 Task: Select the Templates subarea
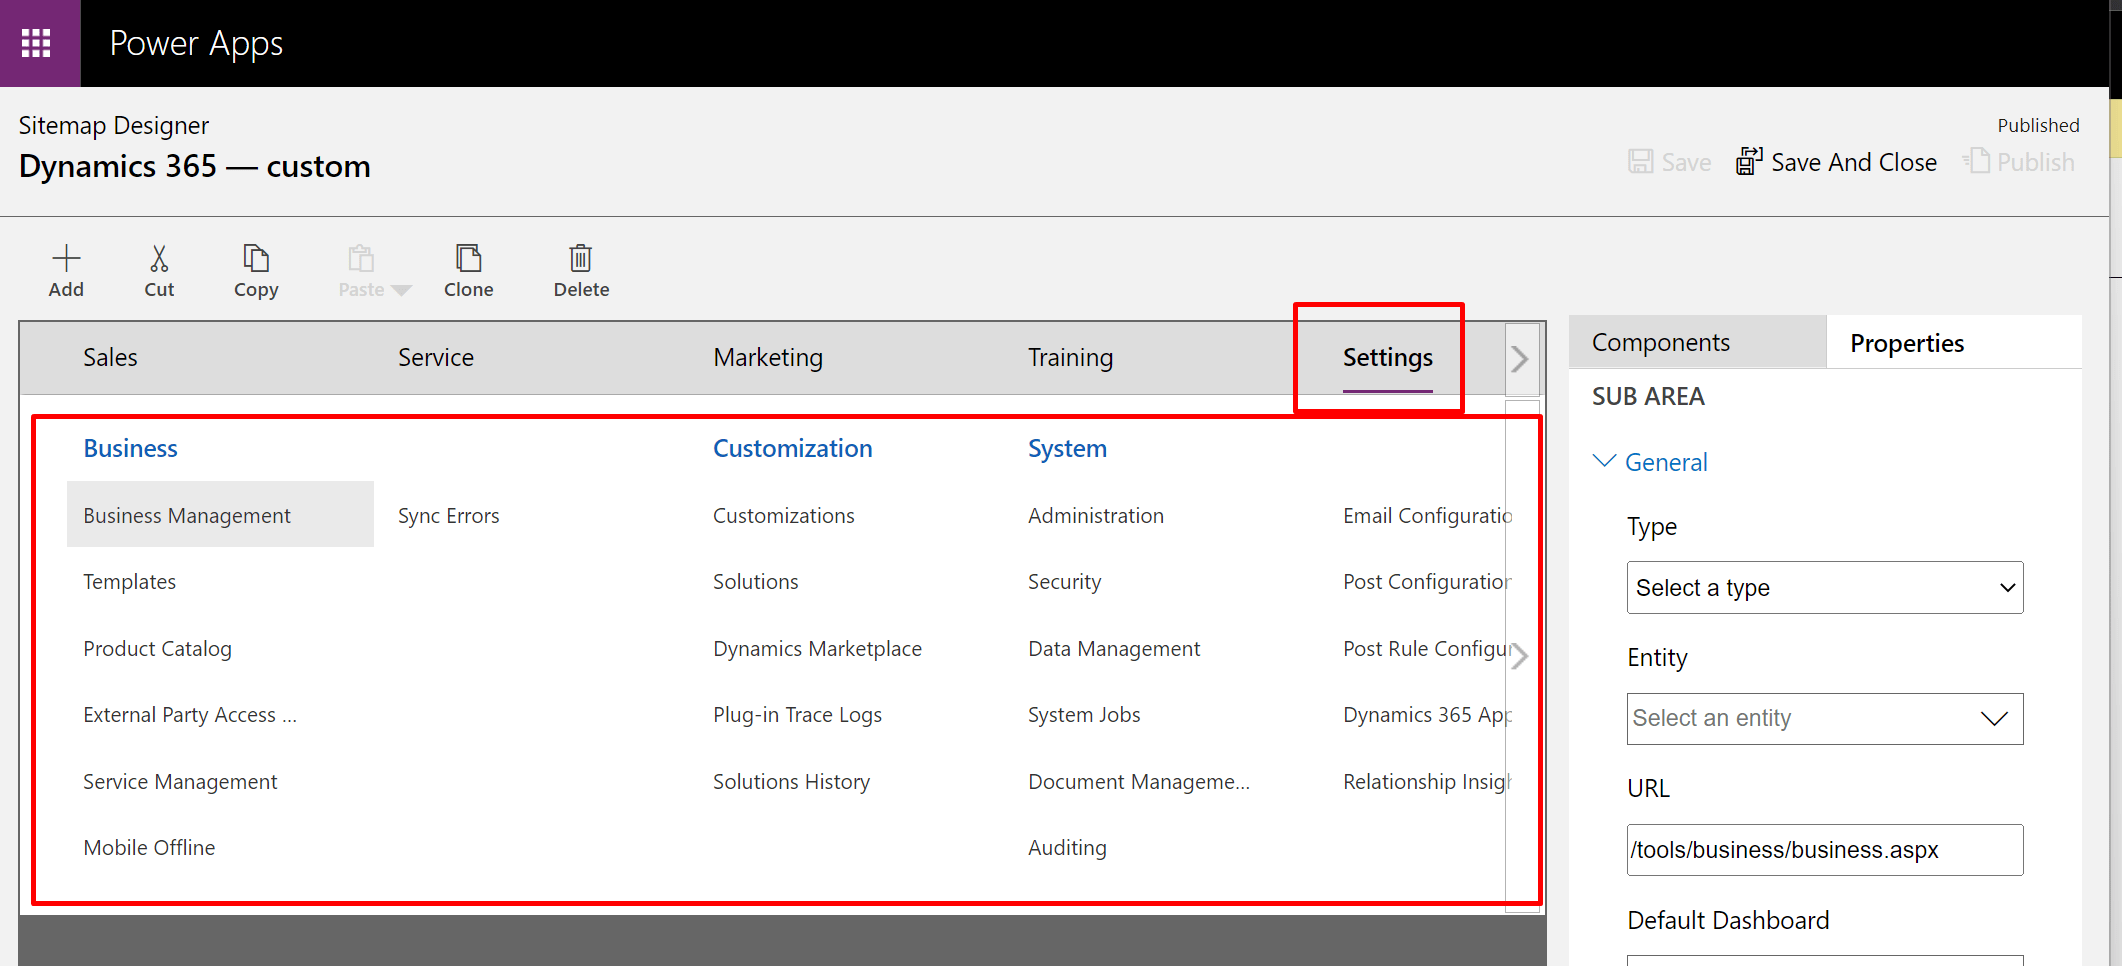[129, 582]
